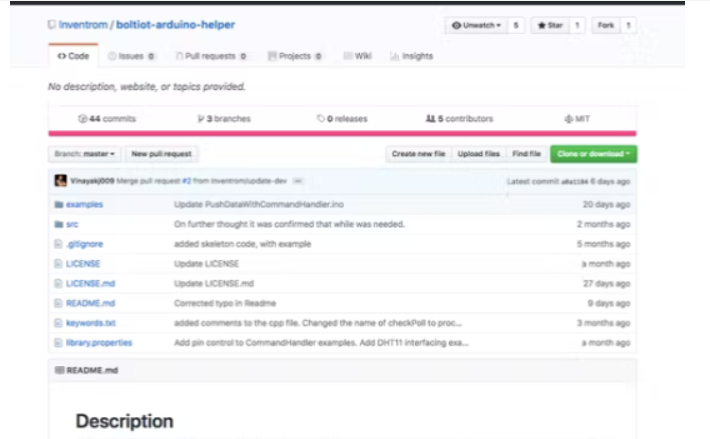The height and width of the screenshot is (439, 710).
Task: Click the pink language bar
Action: click(342, 133)
